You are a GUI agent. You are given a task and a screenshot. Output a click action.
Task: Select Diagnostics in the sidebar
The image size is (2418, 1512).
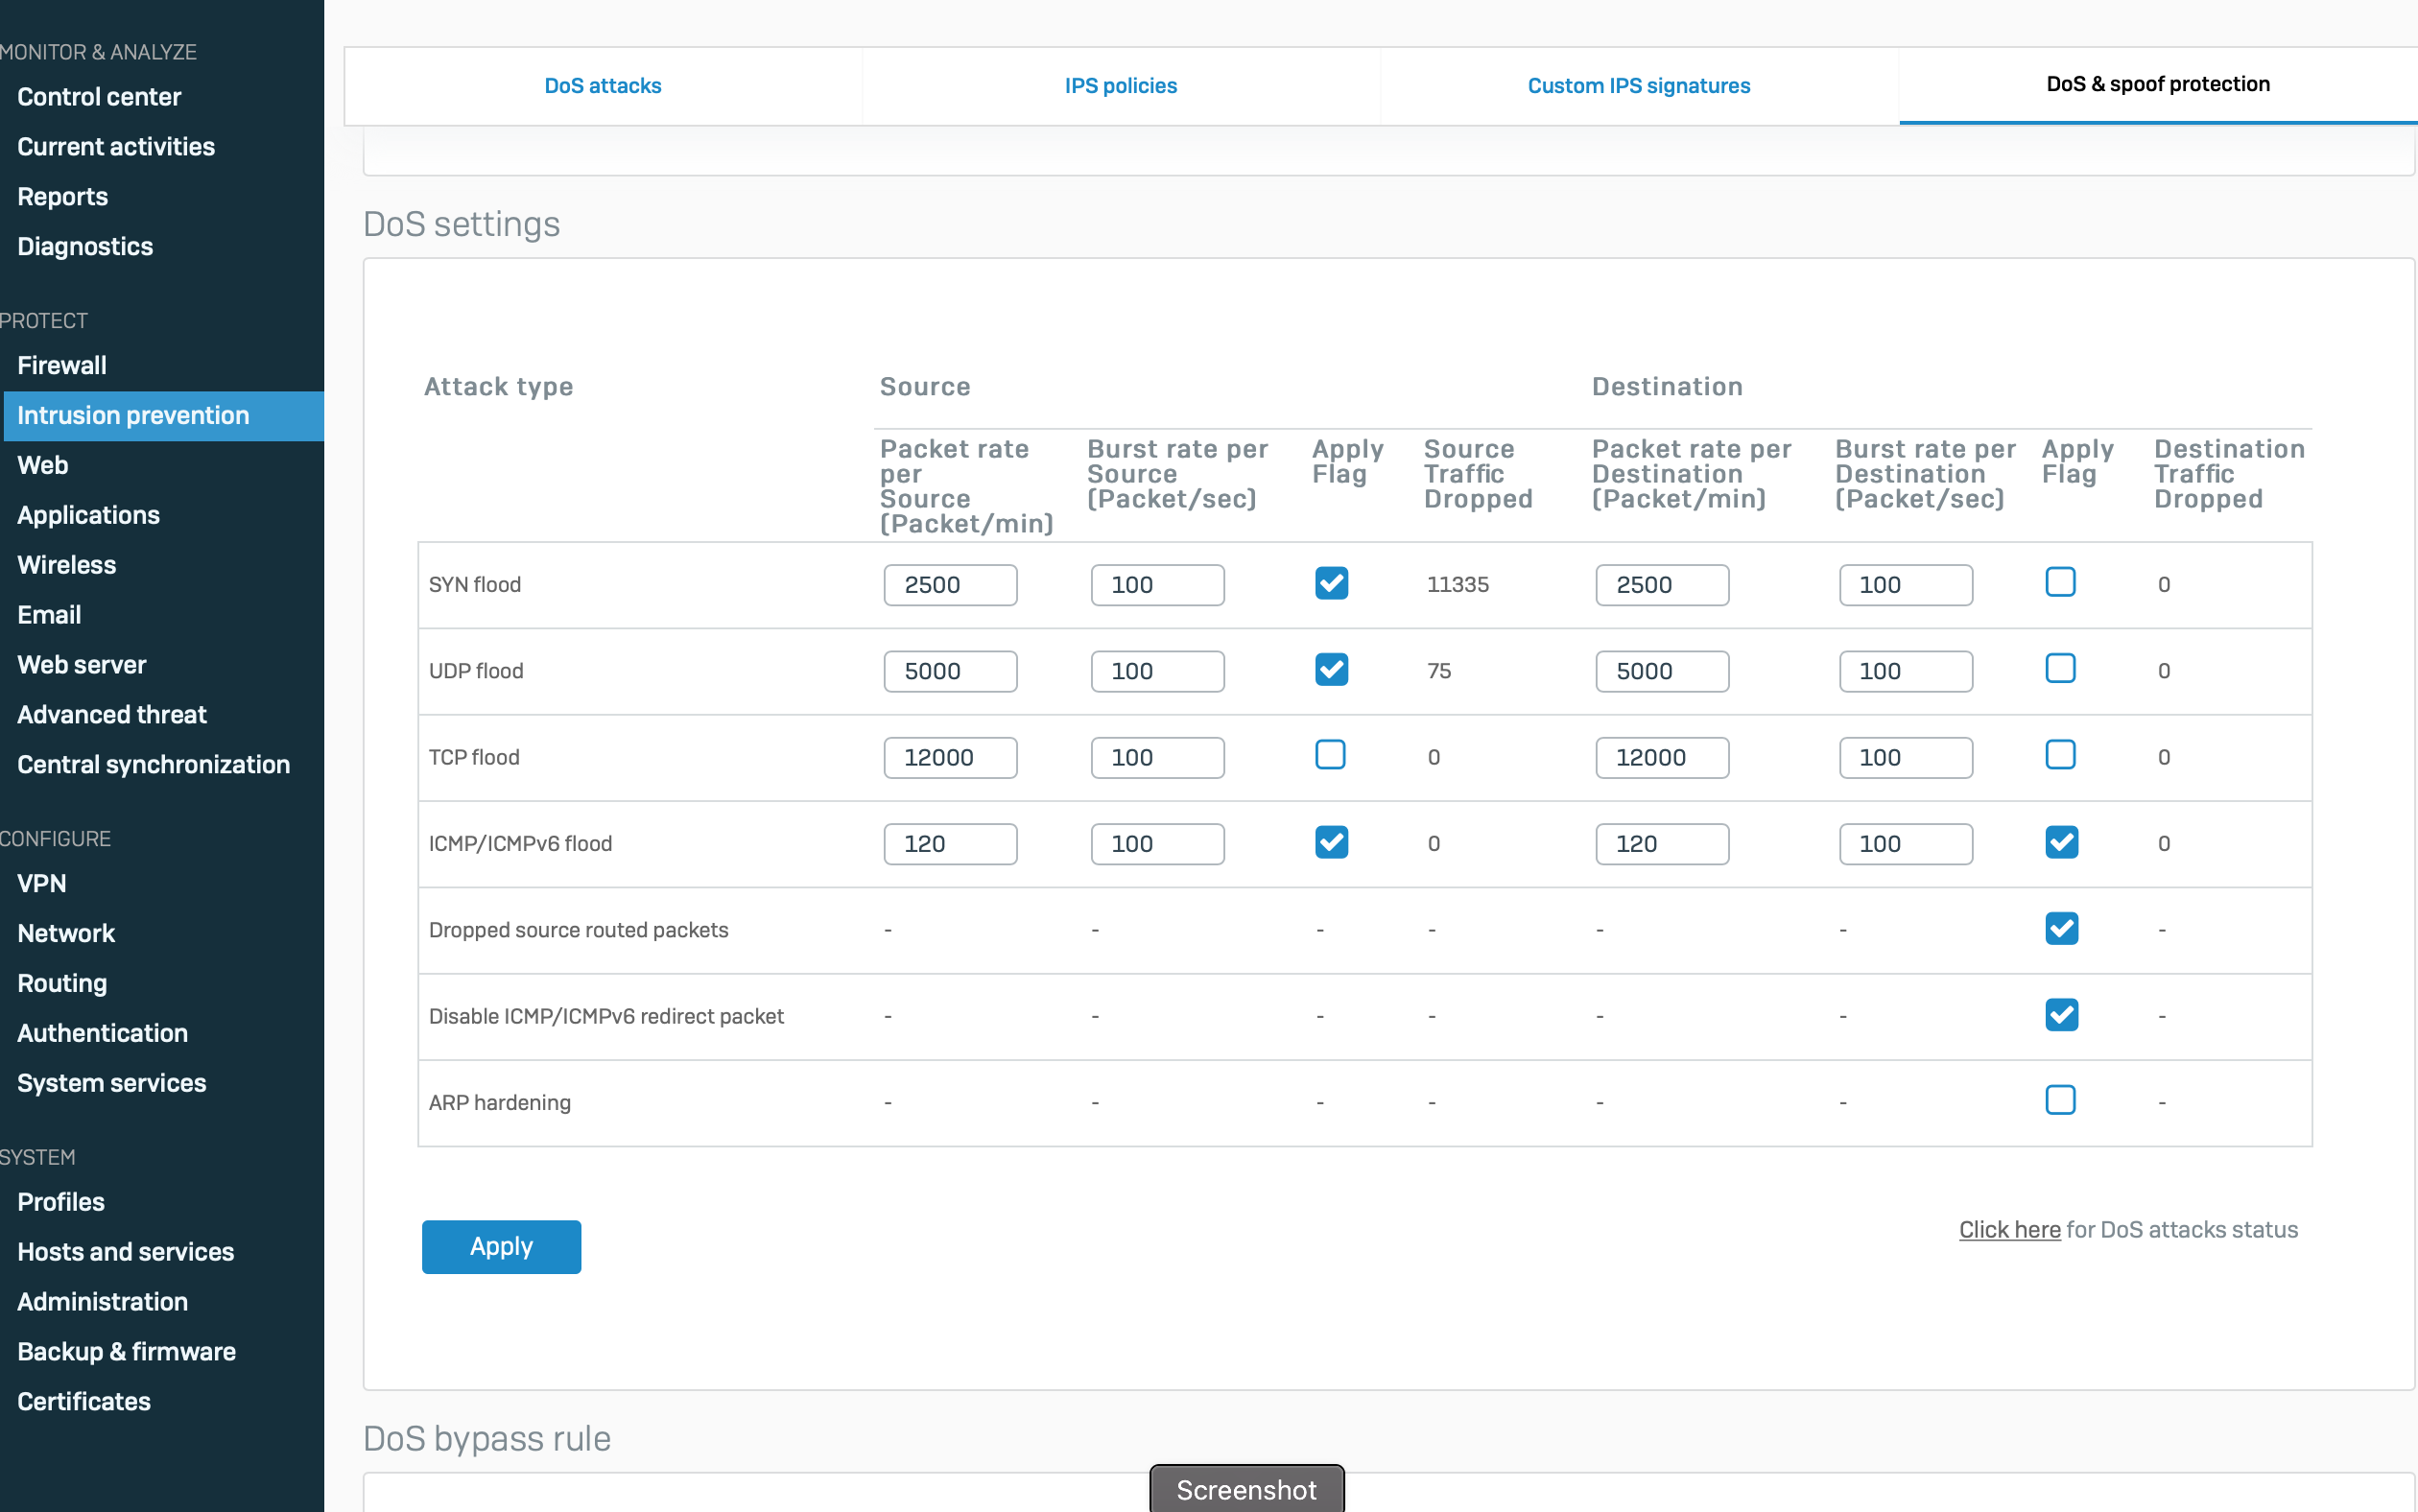[85, 246]
